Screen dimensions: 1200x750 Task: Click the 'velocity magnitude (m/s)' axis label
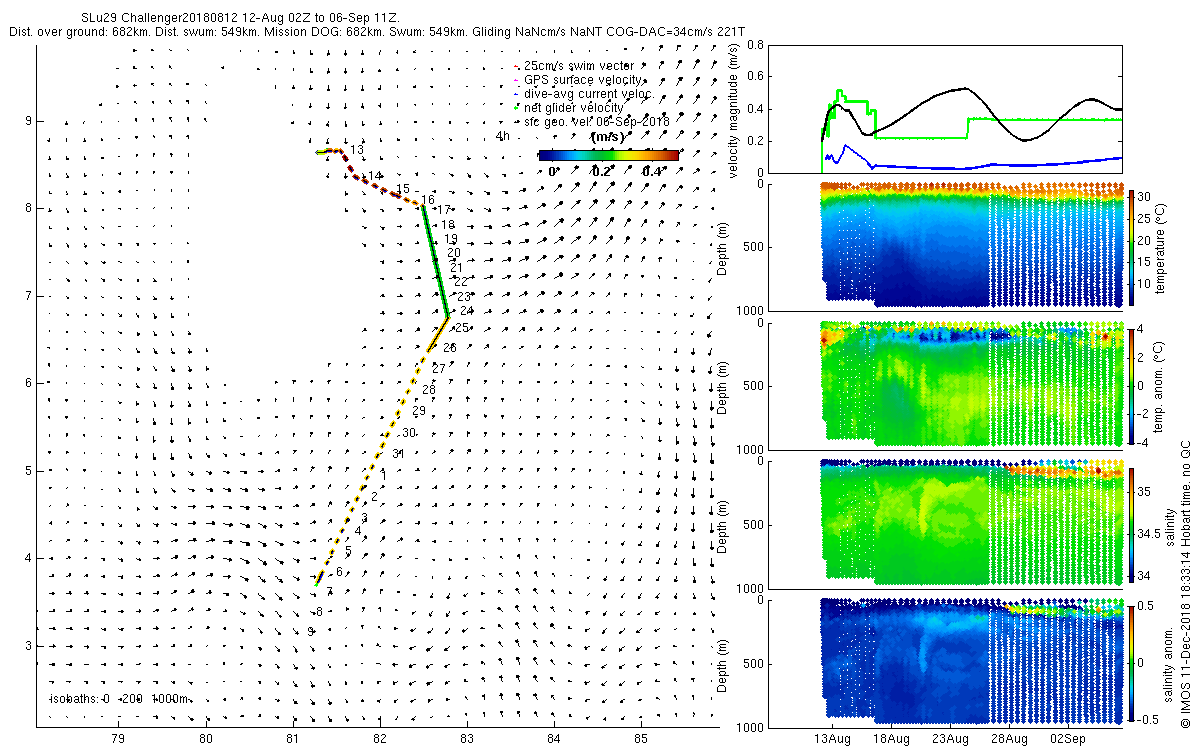click(x=735, y=109)
